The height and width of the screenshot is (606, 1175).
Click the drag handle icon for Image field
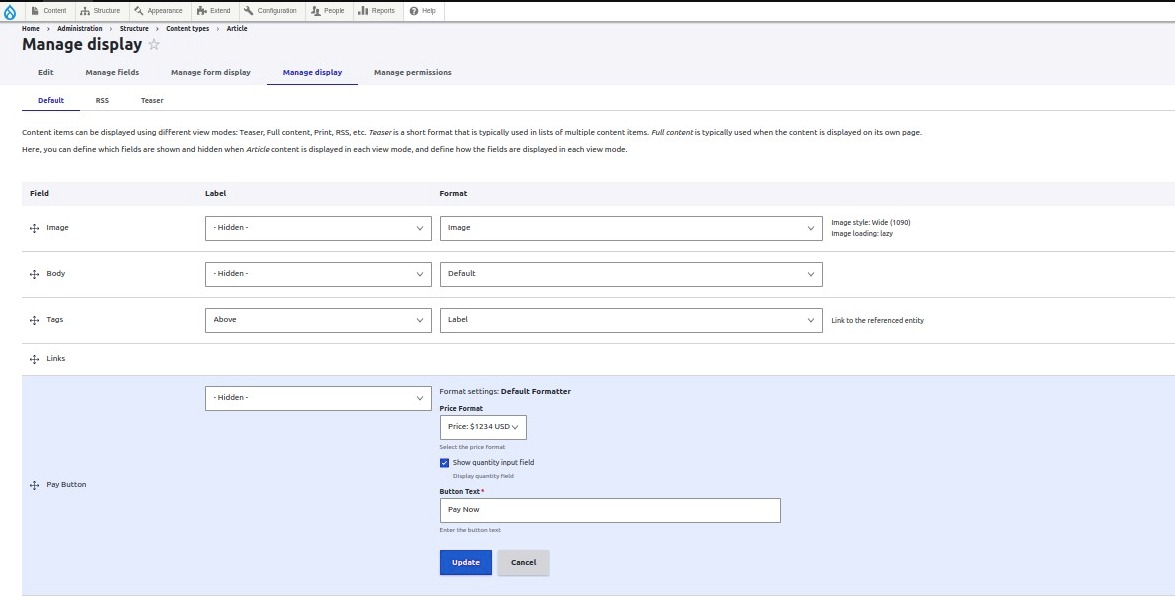tap(35, 228)
